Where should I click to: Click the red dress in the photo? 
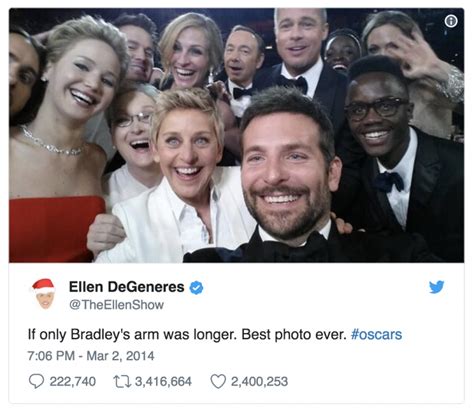55,229
